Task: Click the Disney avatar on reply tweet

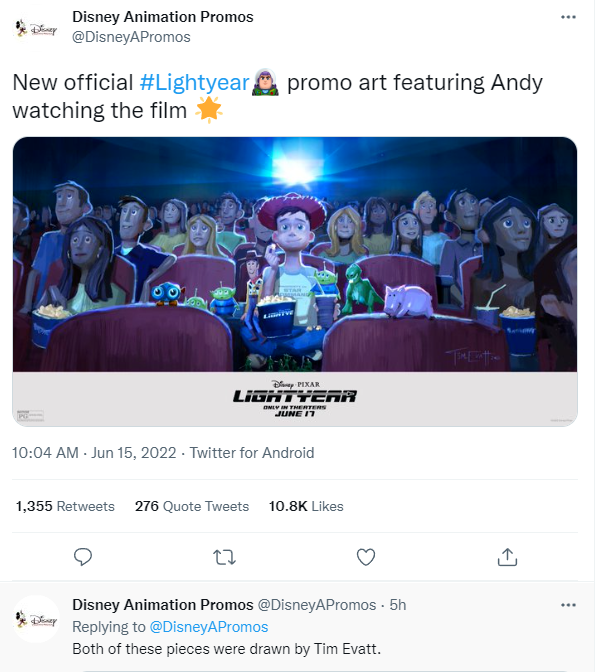Action: pos(36,619)
